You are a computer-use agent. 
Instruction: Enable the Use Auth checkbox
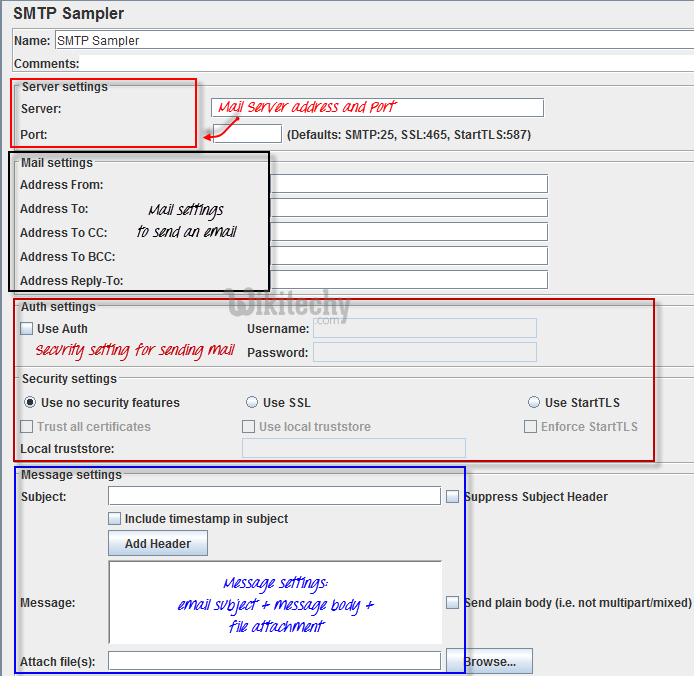[27, 329]
